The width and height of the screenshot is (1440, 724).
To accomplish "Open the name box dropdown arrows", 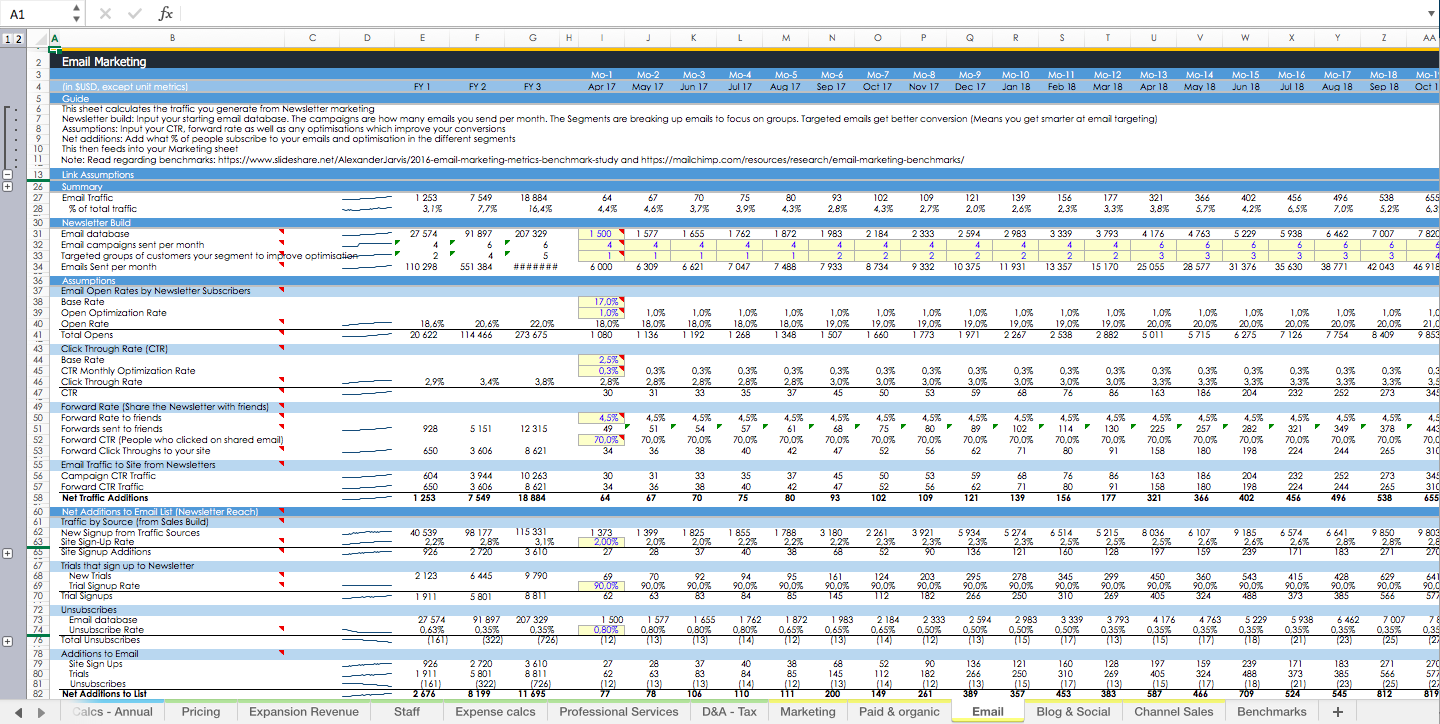I will (x=77, y=14).
